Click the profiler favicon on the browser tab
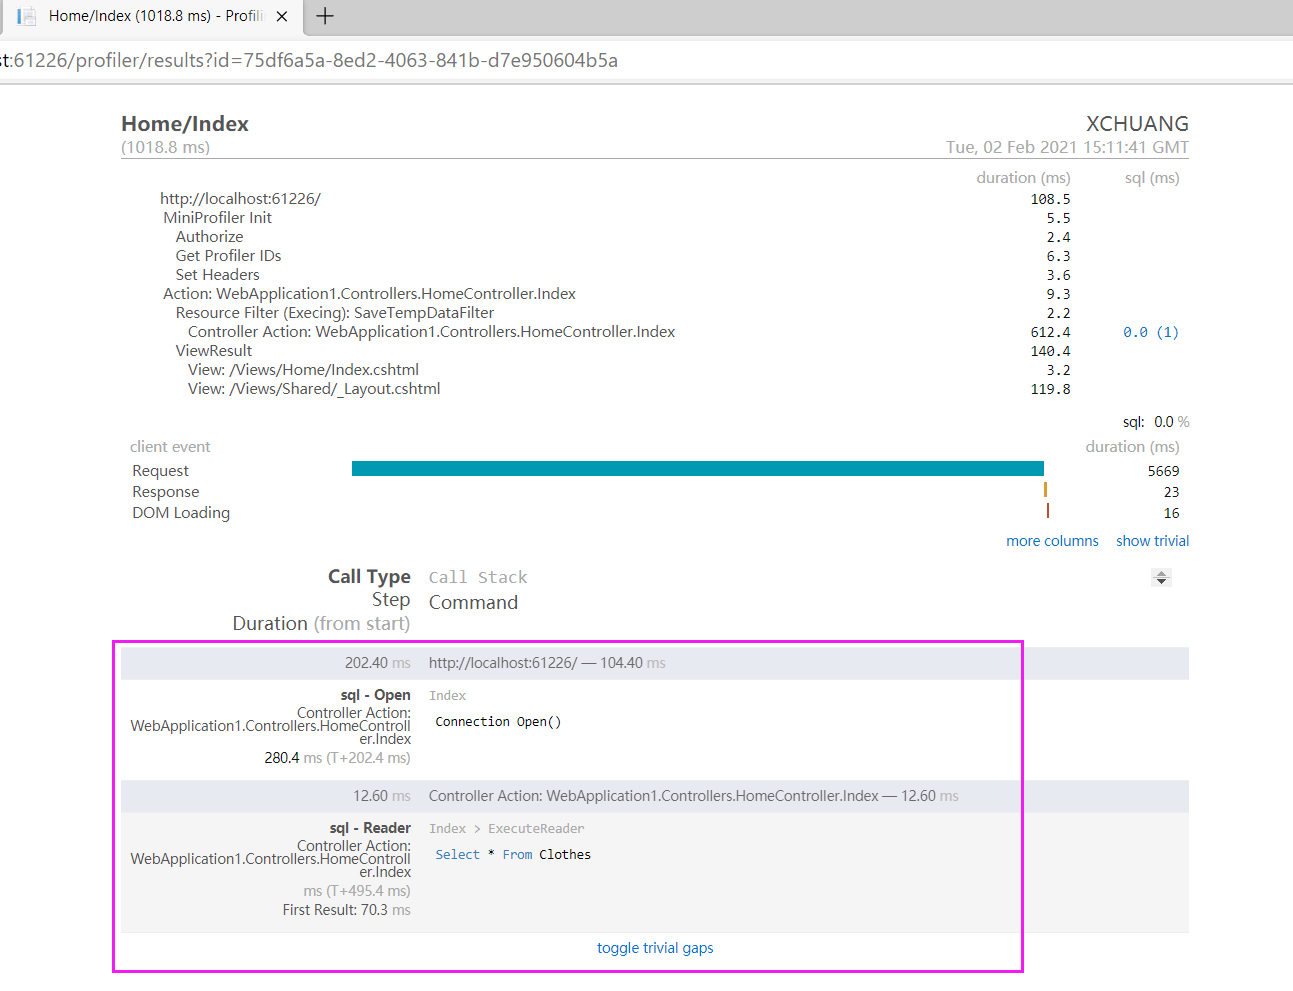 29,16
